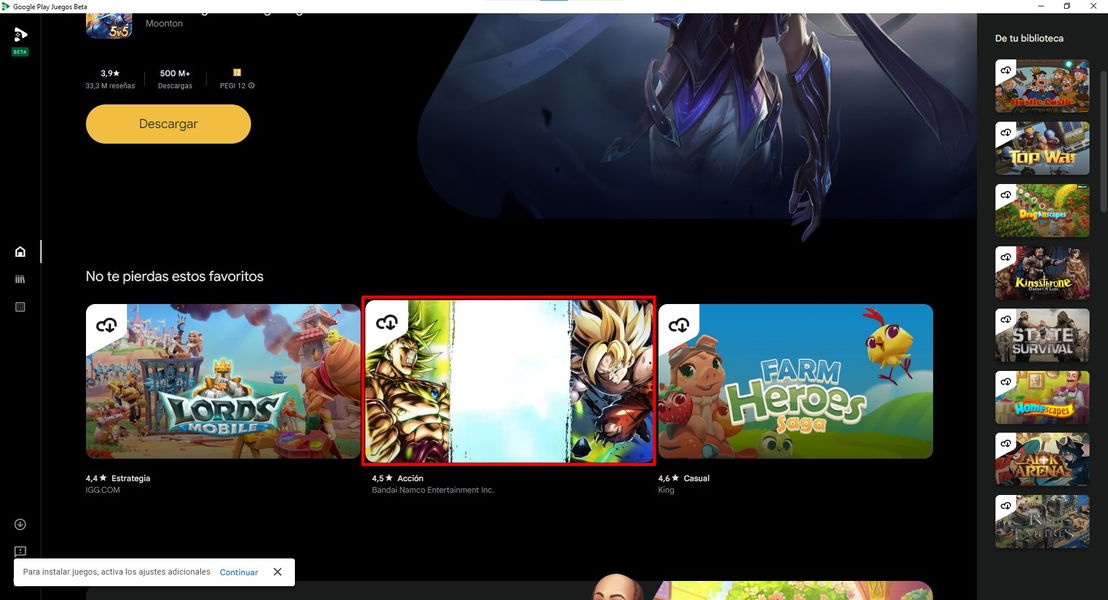The image size is (1108, 600).
Task: Open Rise of Empires from your library
Action: click(1042, 522)
